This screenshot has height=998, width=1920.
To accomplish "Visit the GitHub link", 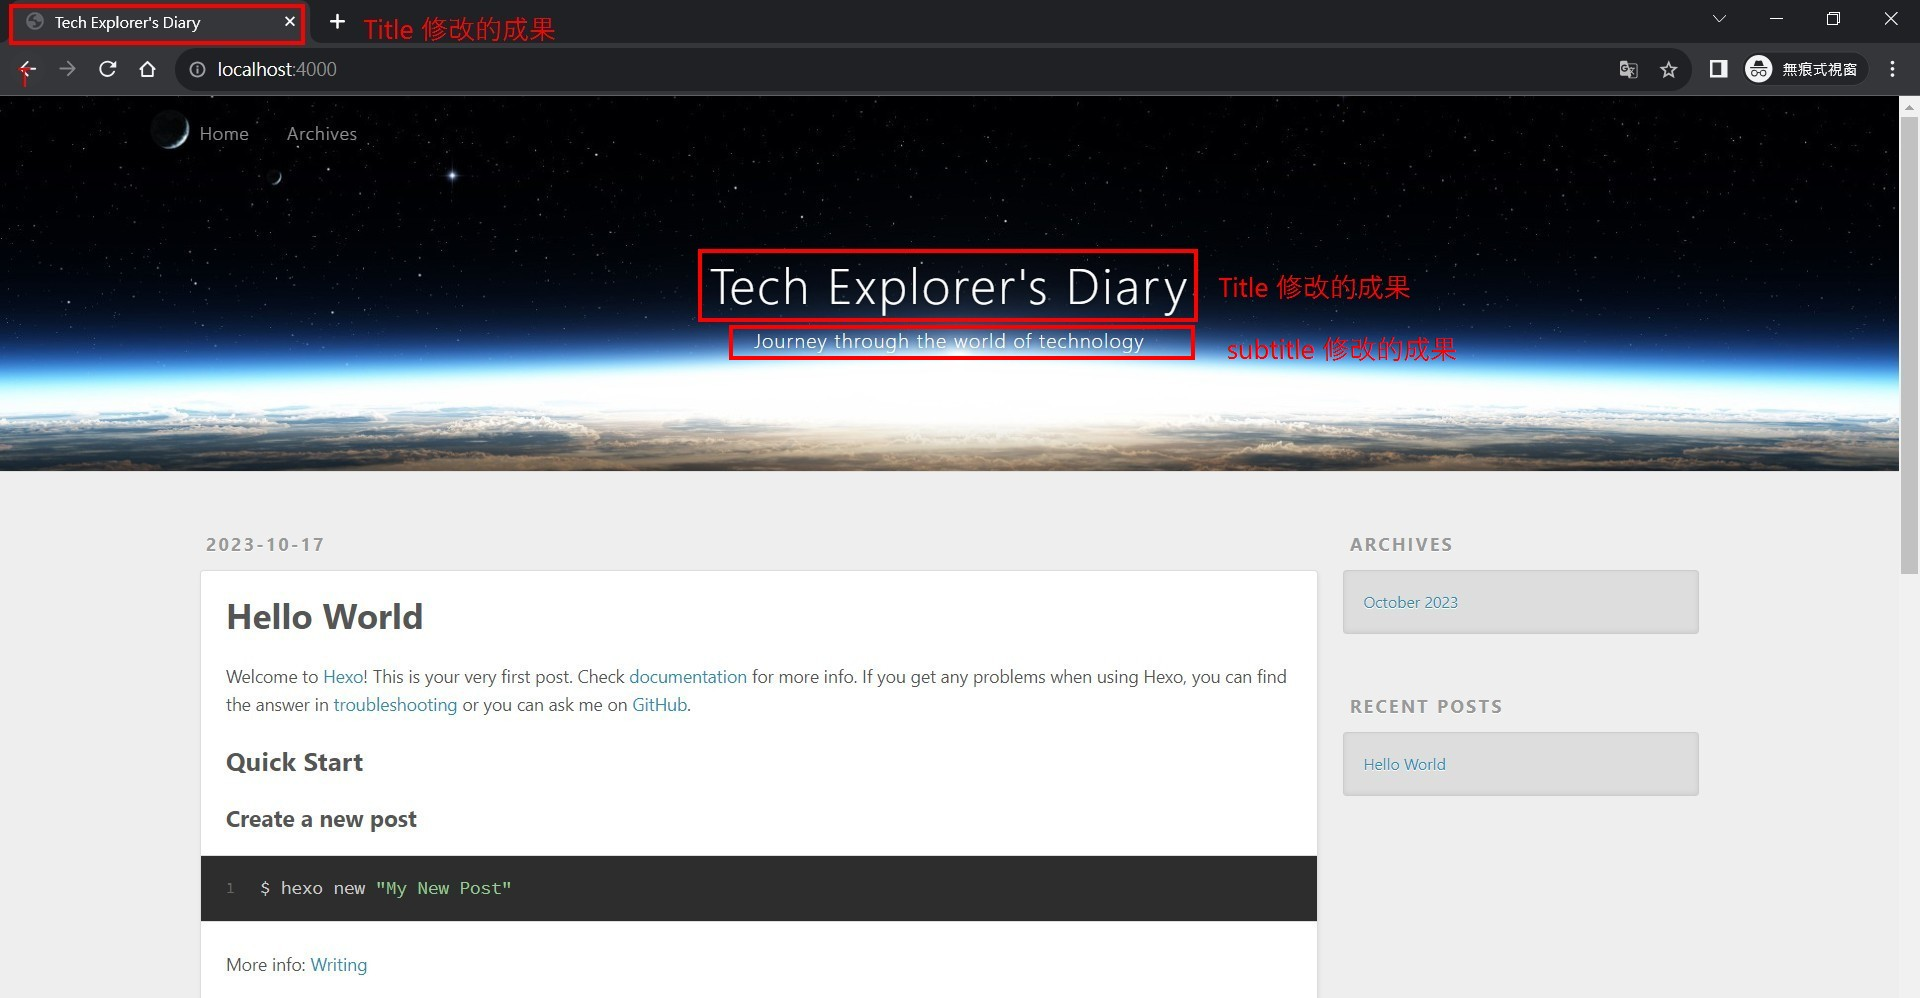I will (x=659, y=705).
